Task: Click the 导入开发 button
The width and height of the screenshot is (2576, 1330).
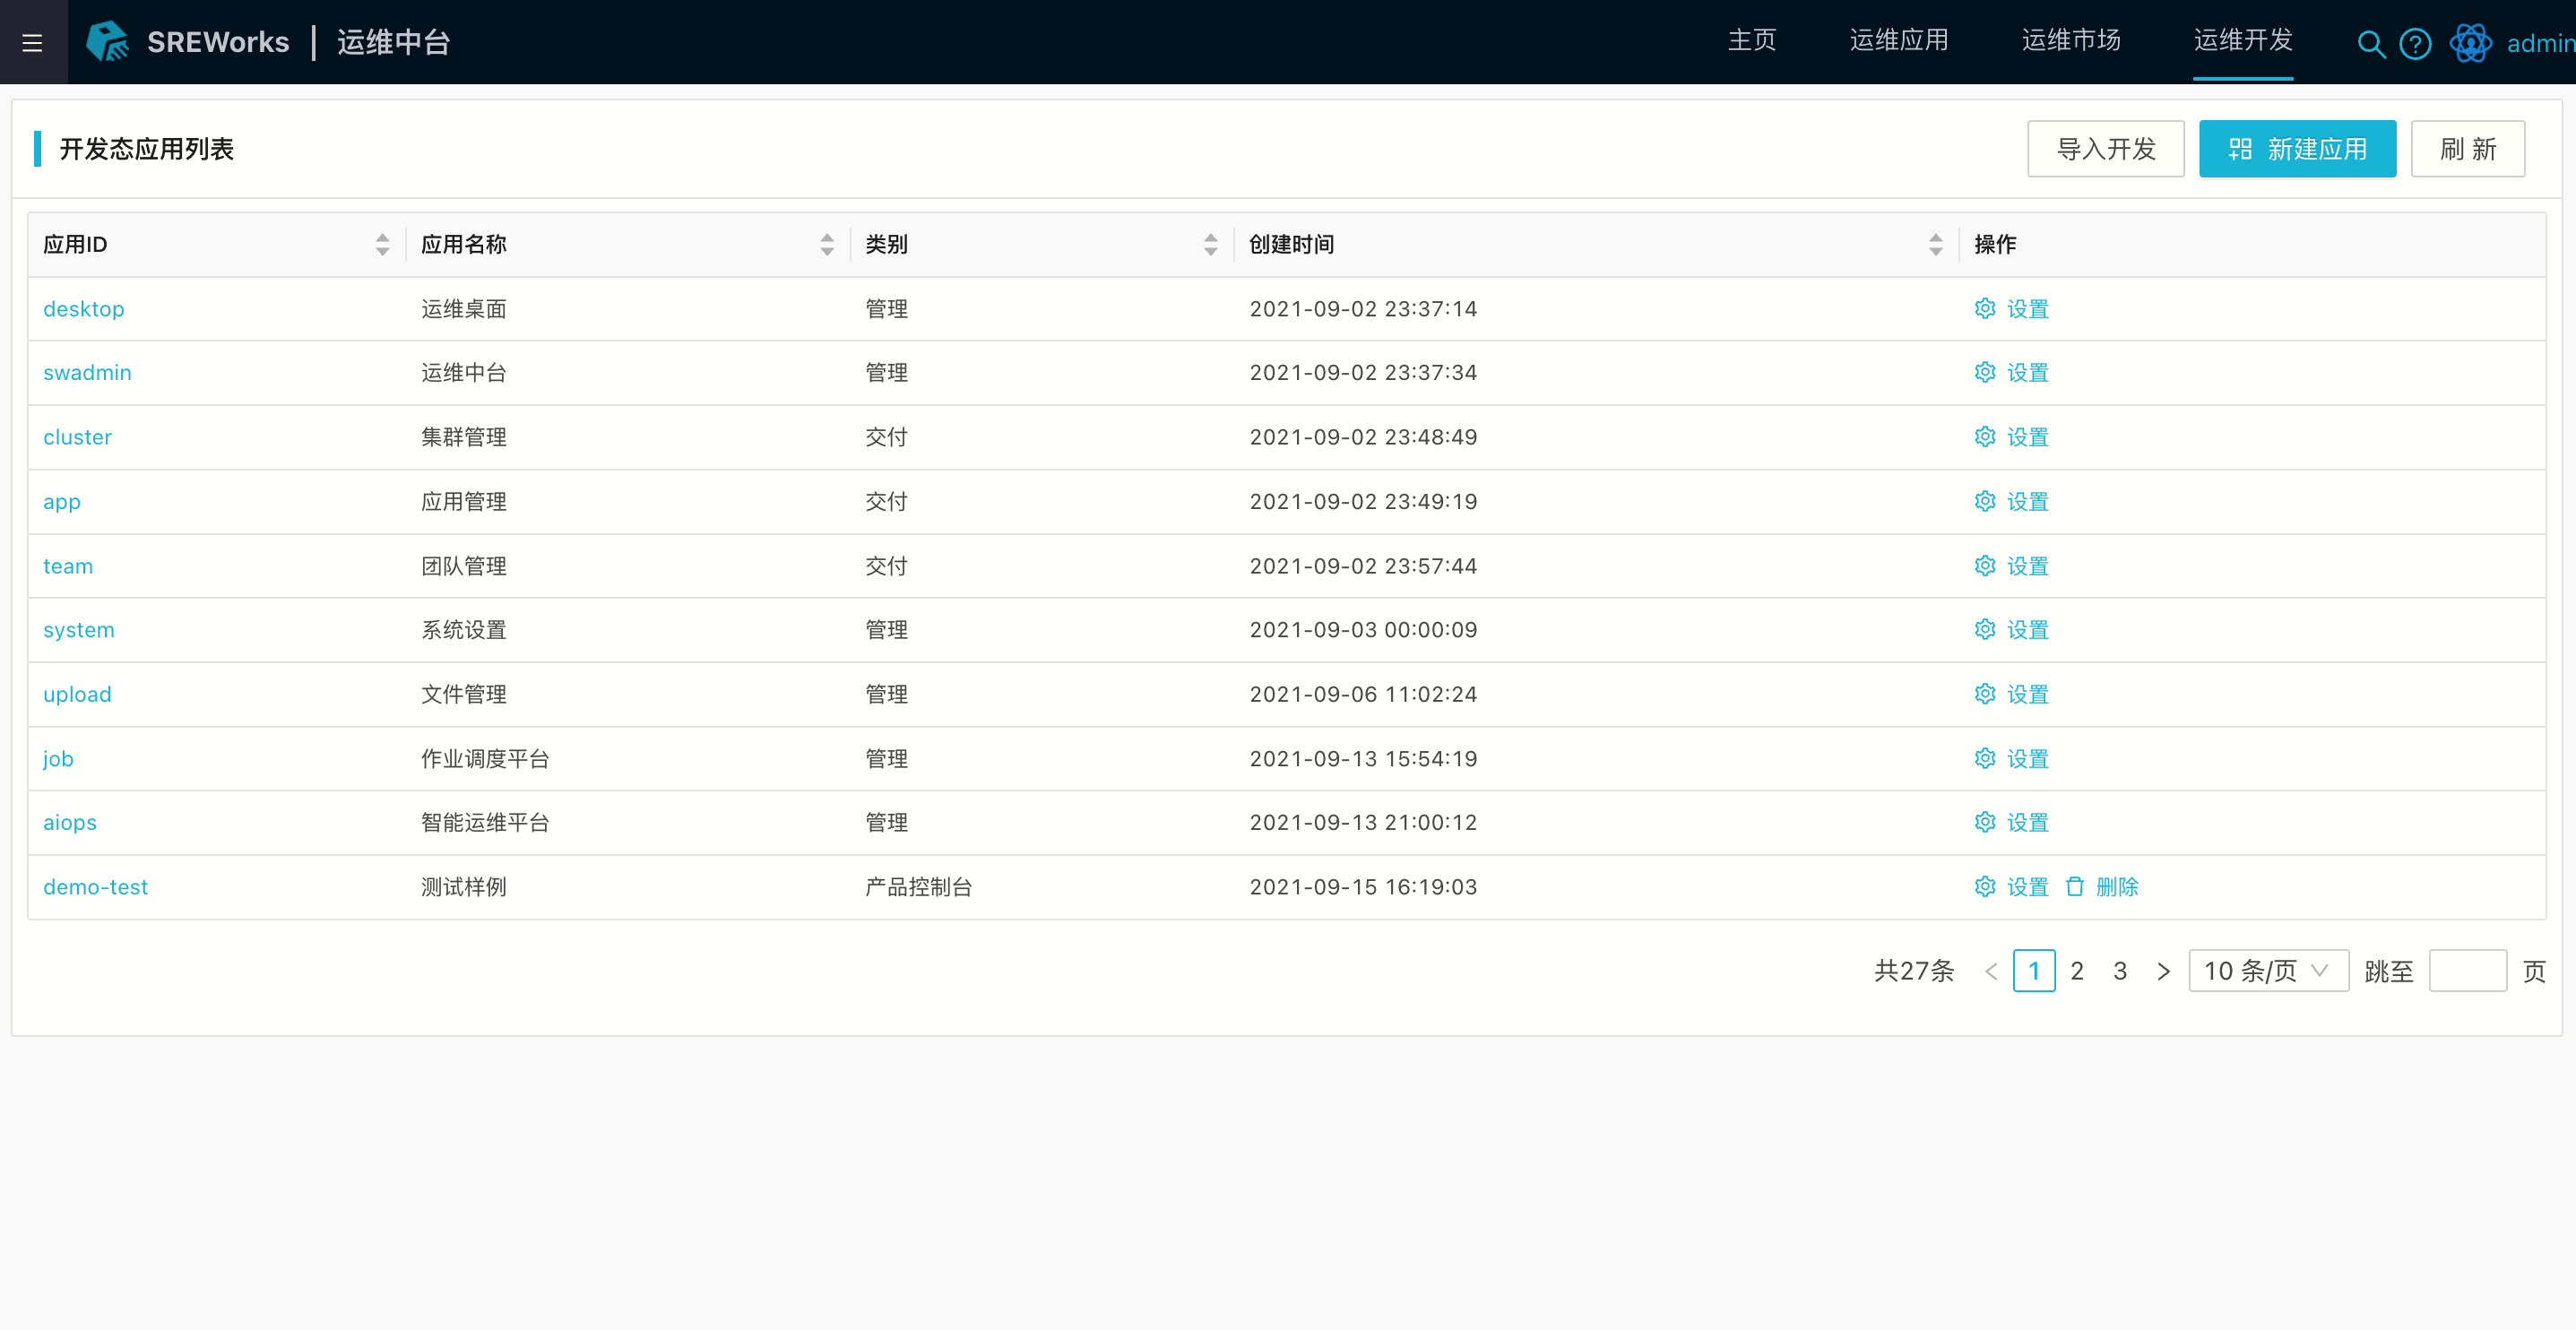Action: (x=2105, y=149)
